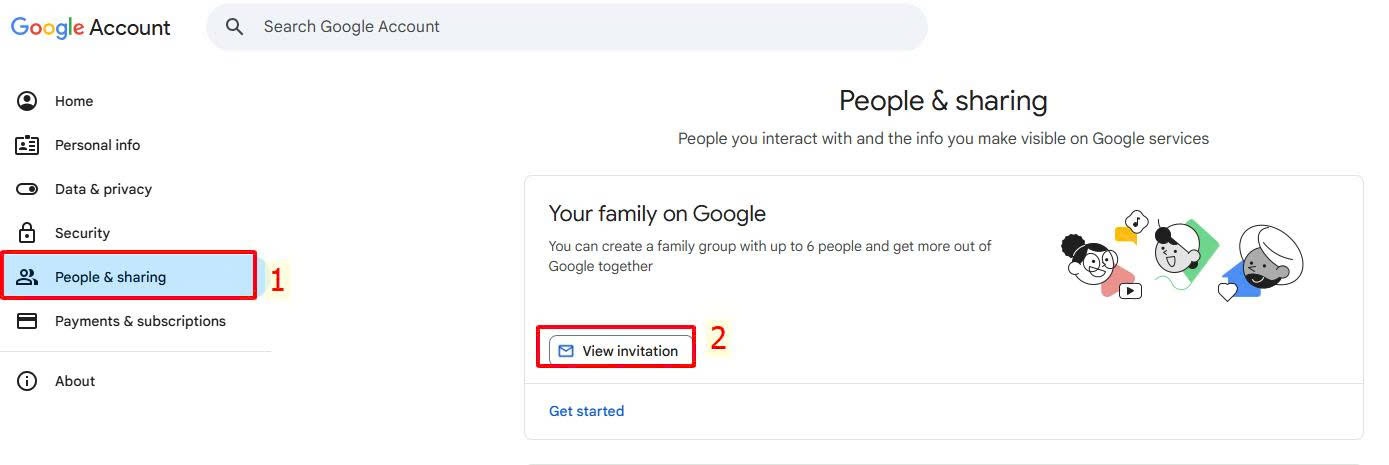Click the Payments credit card icon
This screenshot has width=1389, height=465.
[27, 321]
